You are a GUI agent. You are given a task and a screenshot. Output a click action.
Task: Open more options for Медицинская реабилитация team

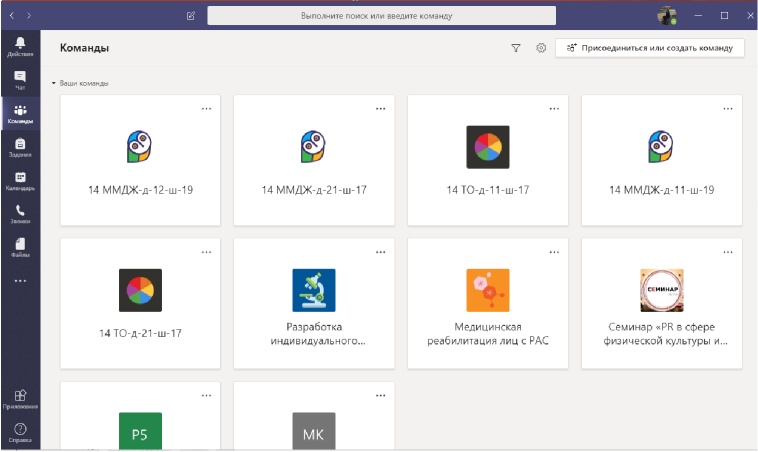pos(554,252)
